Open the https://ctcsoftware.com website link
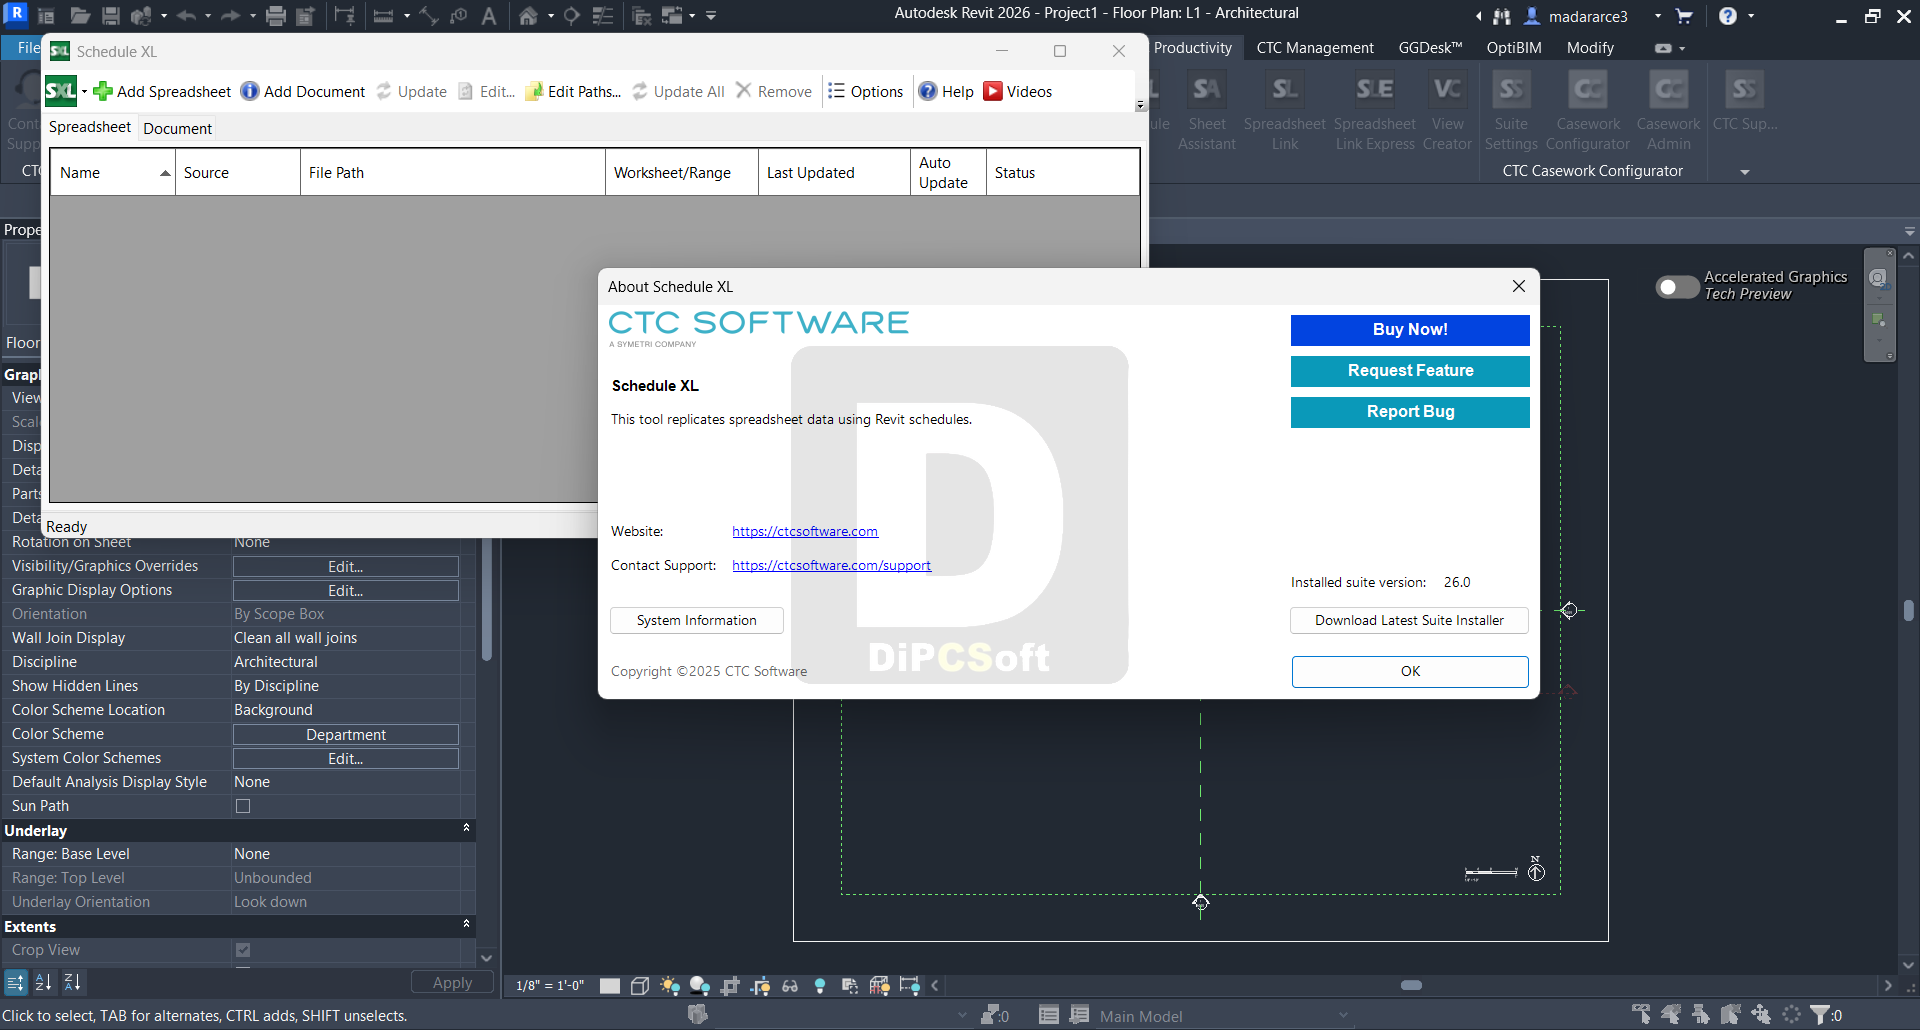 click(805, 532)
